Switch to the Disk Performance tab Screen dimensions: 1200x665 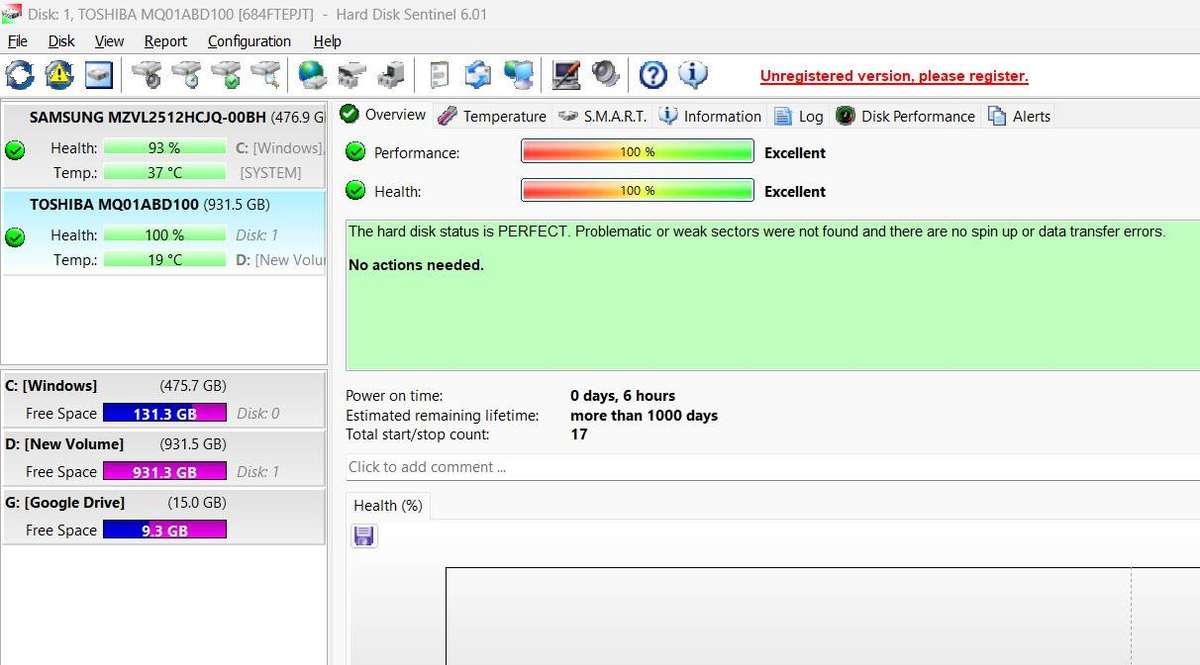(x=906, y=116)
